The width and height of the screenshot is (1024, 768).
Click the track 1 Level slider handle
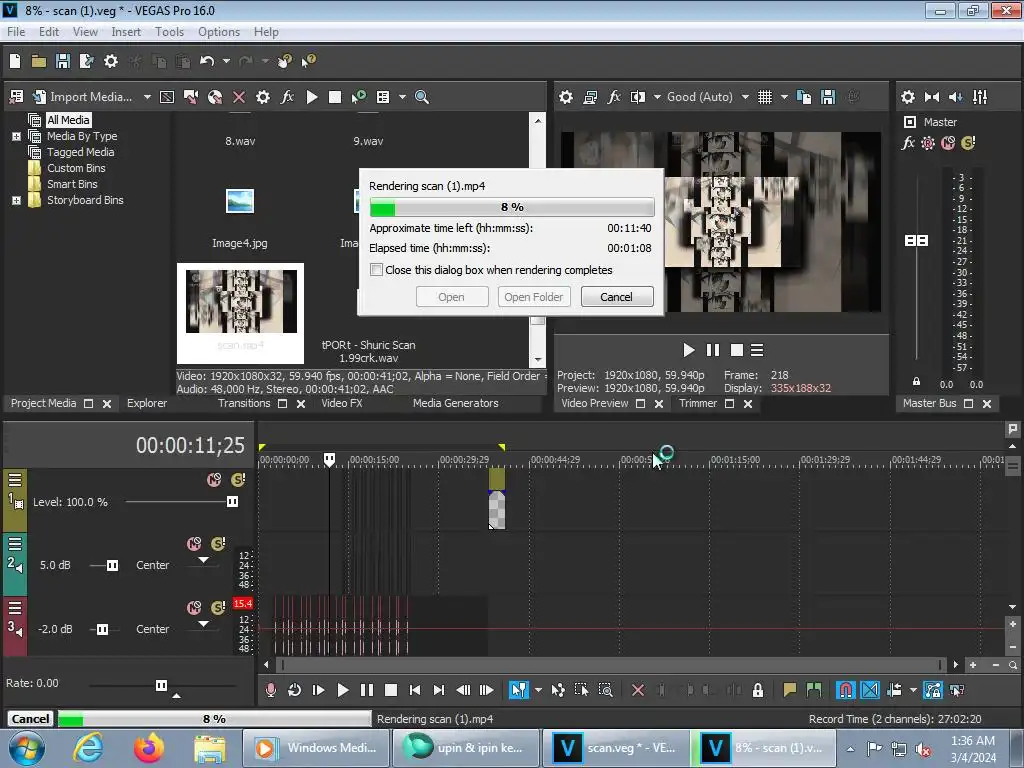(x=232, y=502)
